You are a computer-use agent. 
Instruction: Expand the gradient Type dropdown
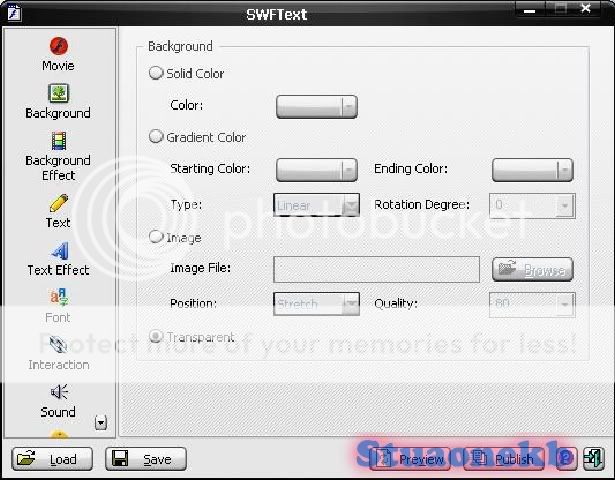[x=351, y=205]
